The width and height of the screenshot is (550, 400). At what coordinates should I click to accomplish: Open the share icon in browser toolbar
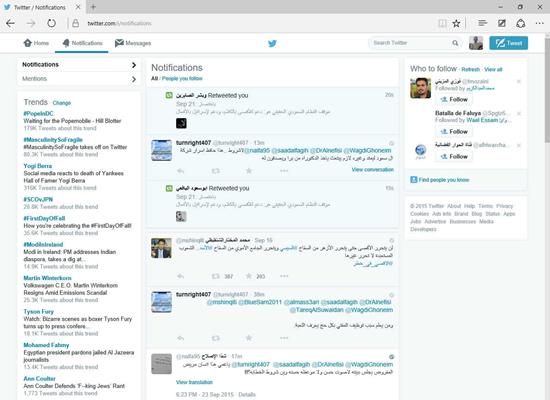[x=521, y=23]
